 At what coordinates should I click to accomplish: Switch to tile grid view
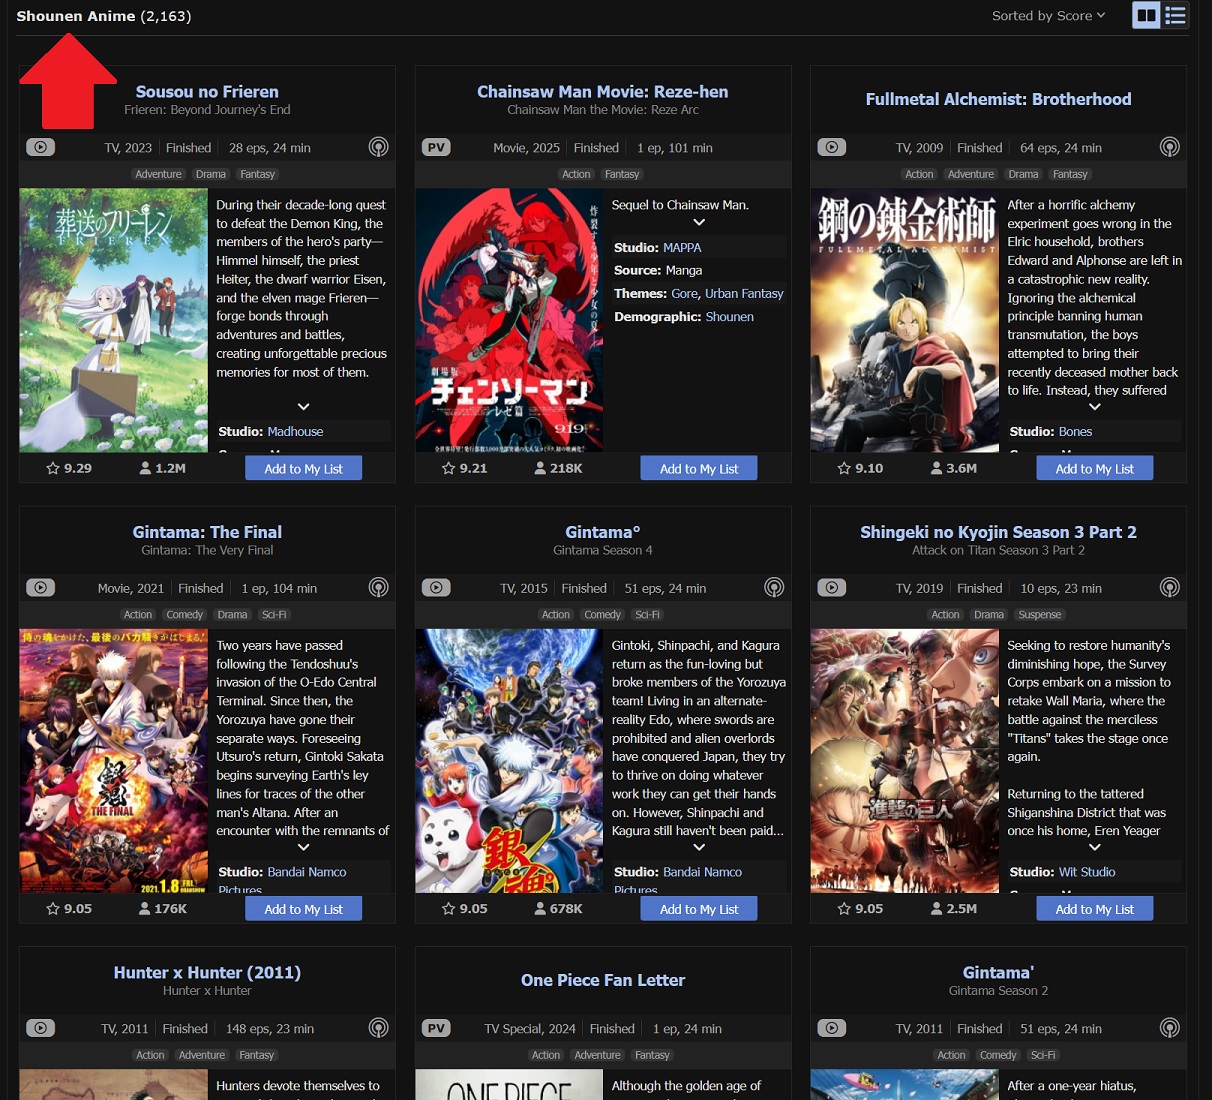[1147, 15]
